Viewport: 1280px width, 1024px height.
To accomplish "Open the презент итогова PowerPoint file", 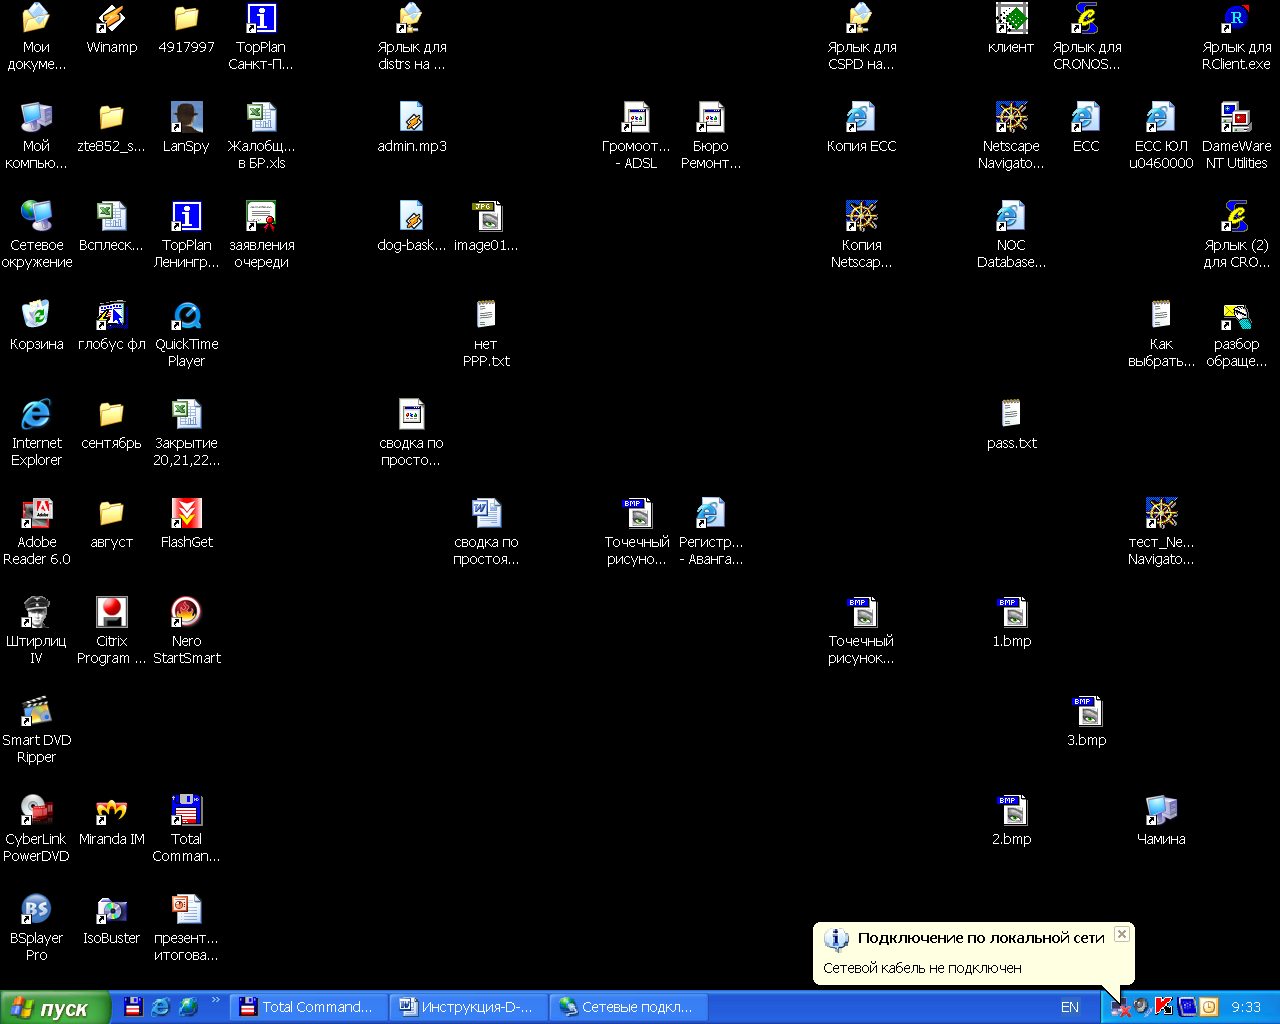I will click(186, 928).
